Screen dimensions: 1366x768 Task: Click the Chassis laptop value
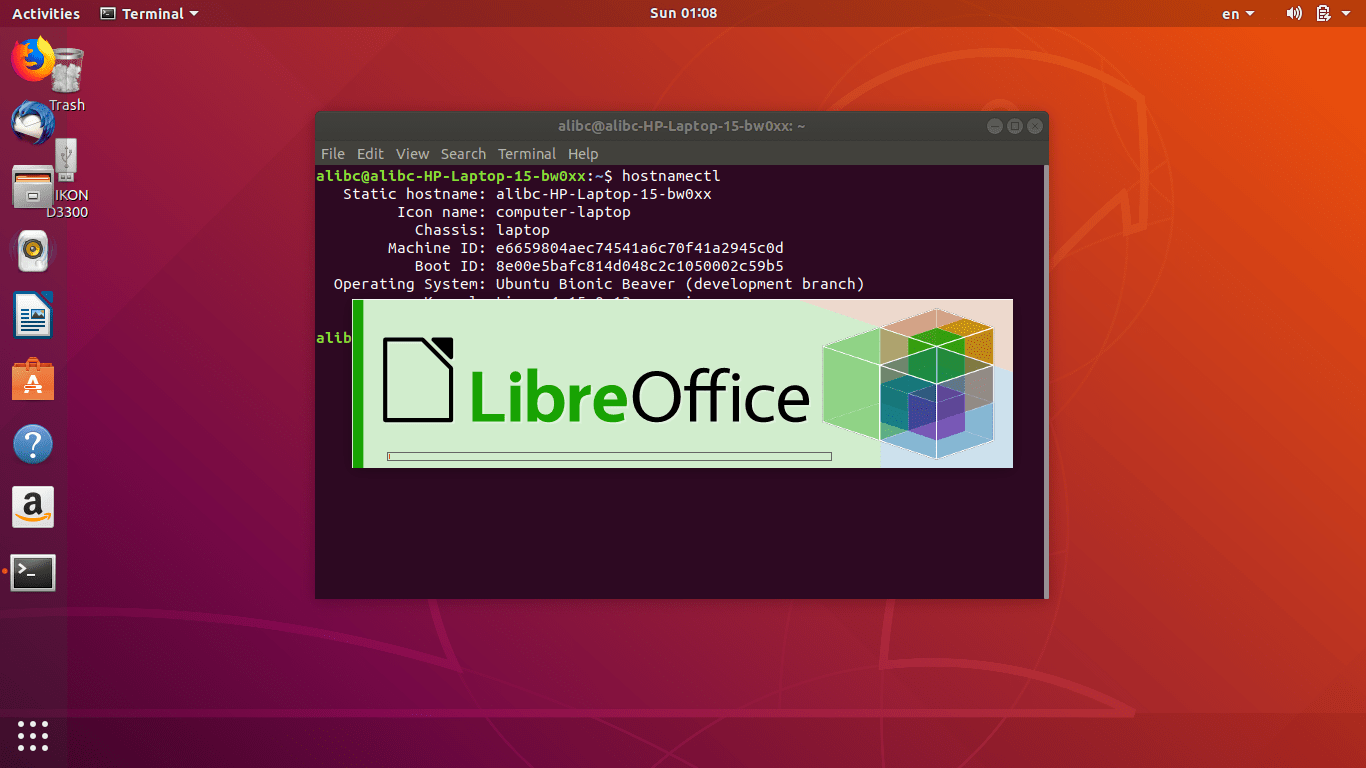tap(523, 230)
